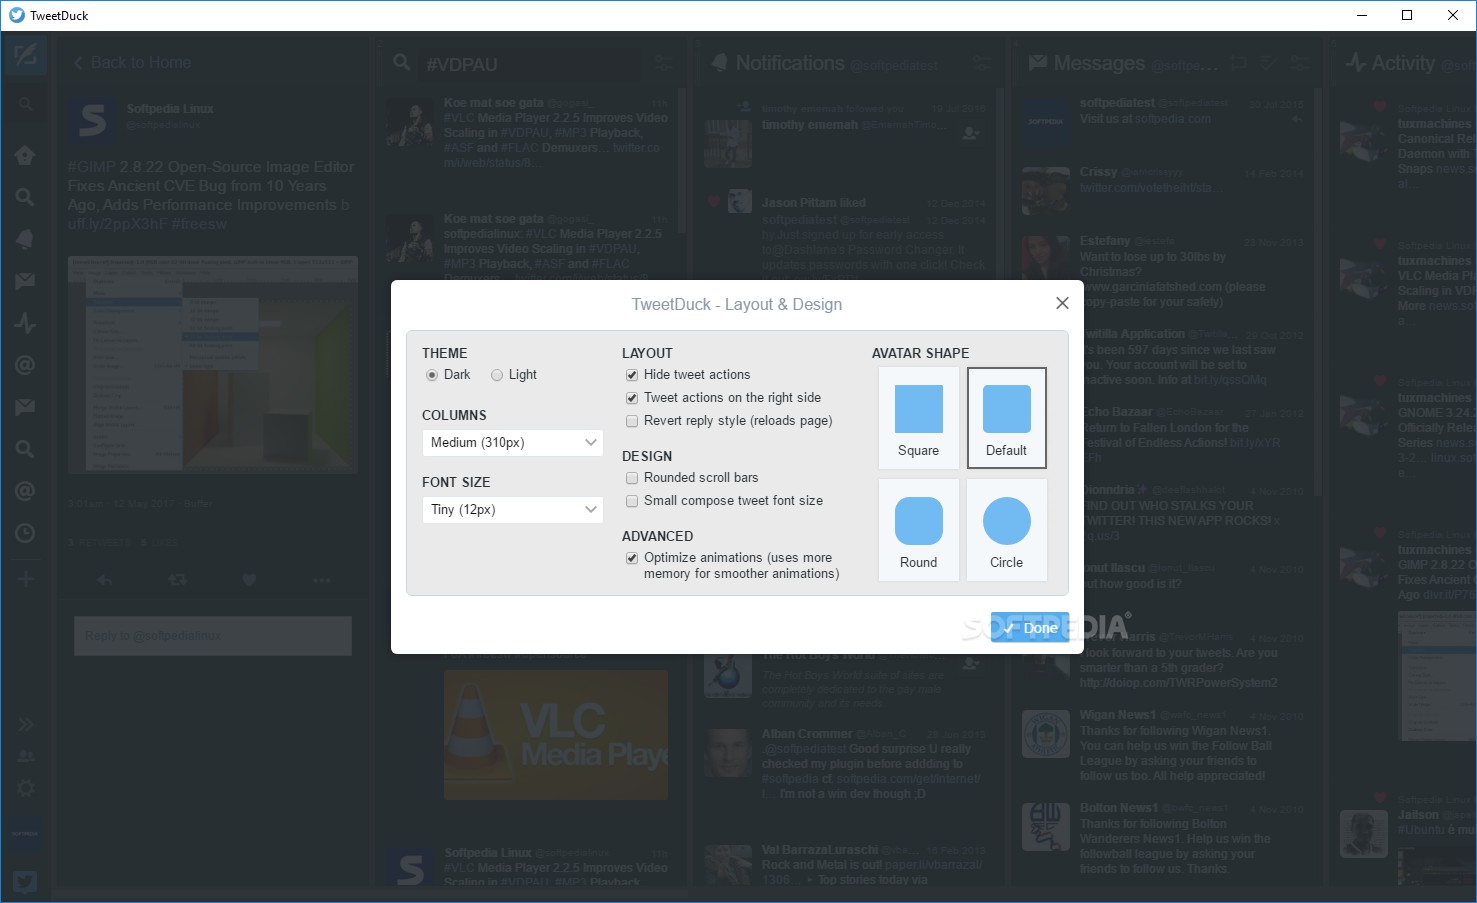The width and height of the screenshot is (1477, 903).
Task: Click the #GIMP hashtag in tweet
Action: click(91, 167)
